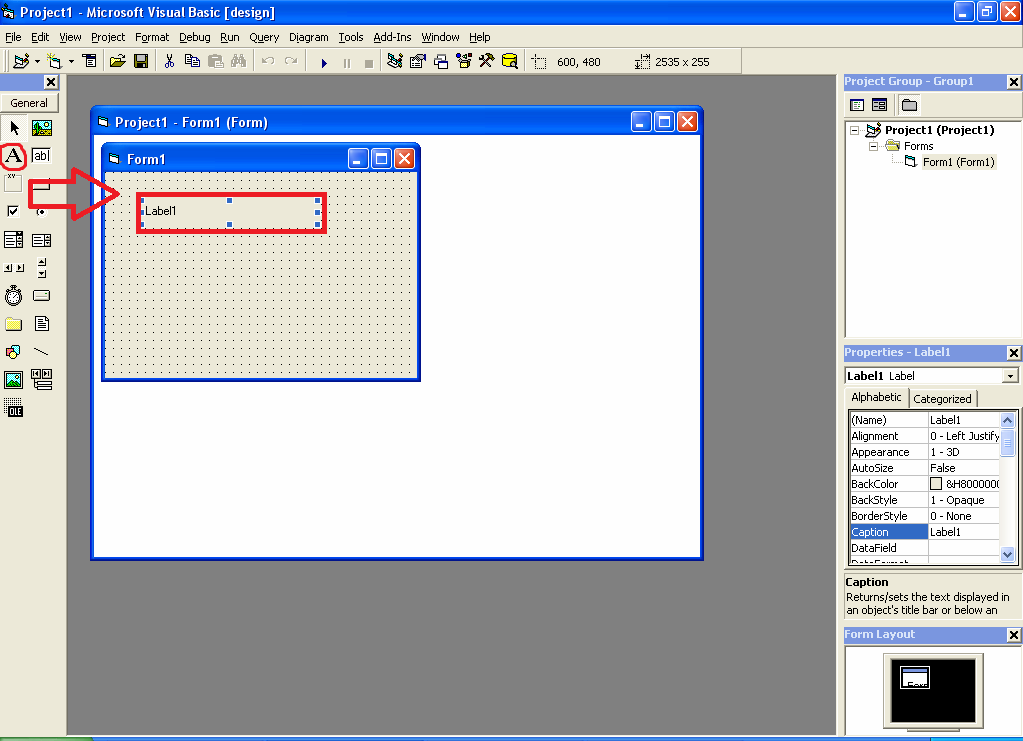The image size is (1023, 741).
Task: Click the Caption property value field
Action: point(964,532)
